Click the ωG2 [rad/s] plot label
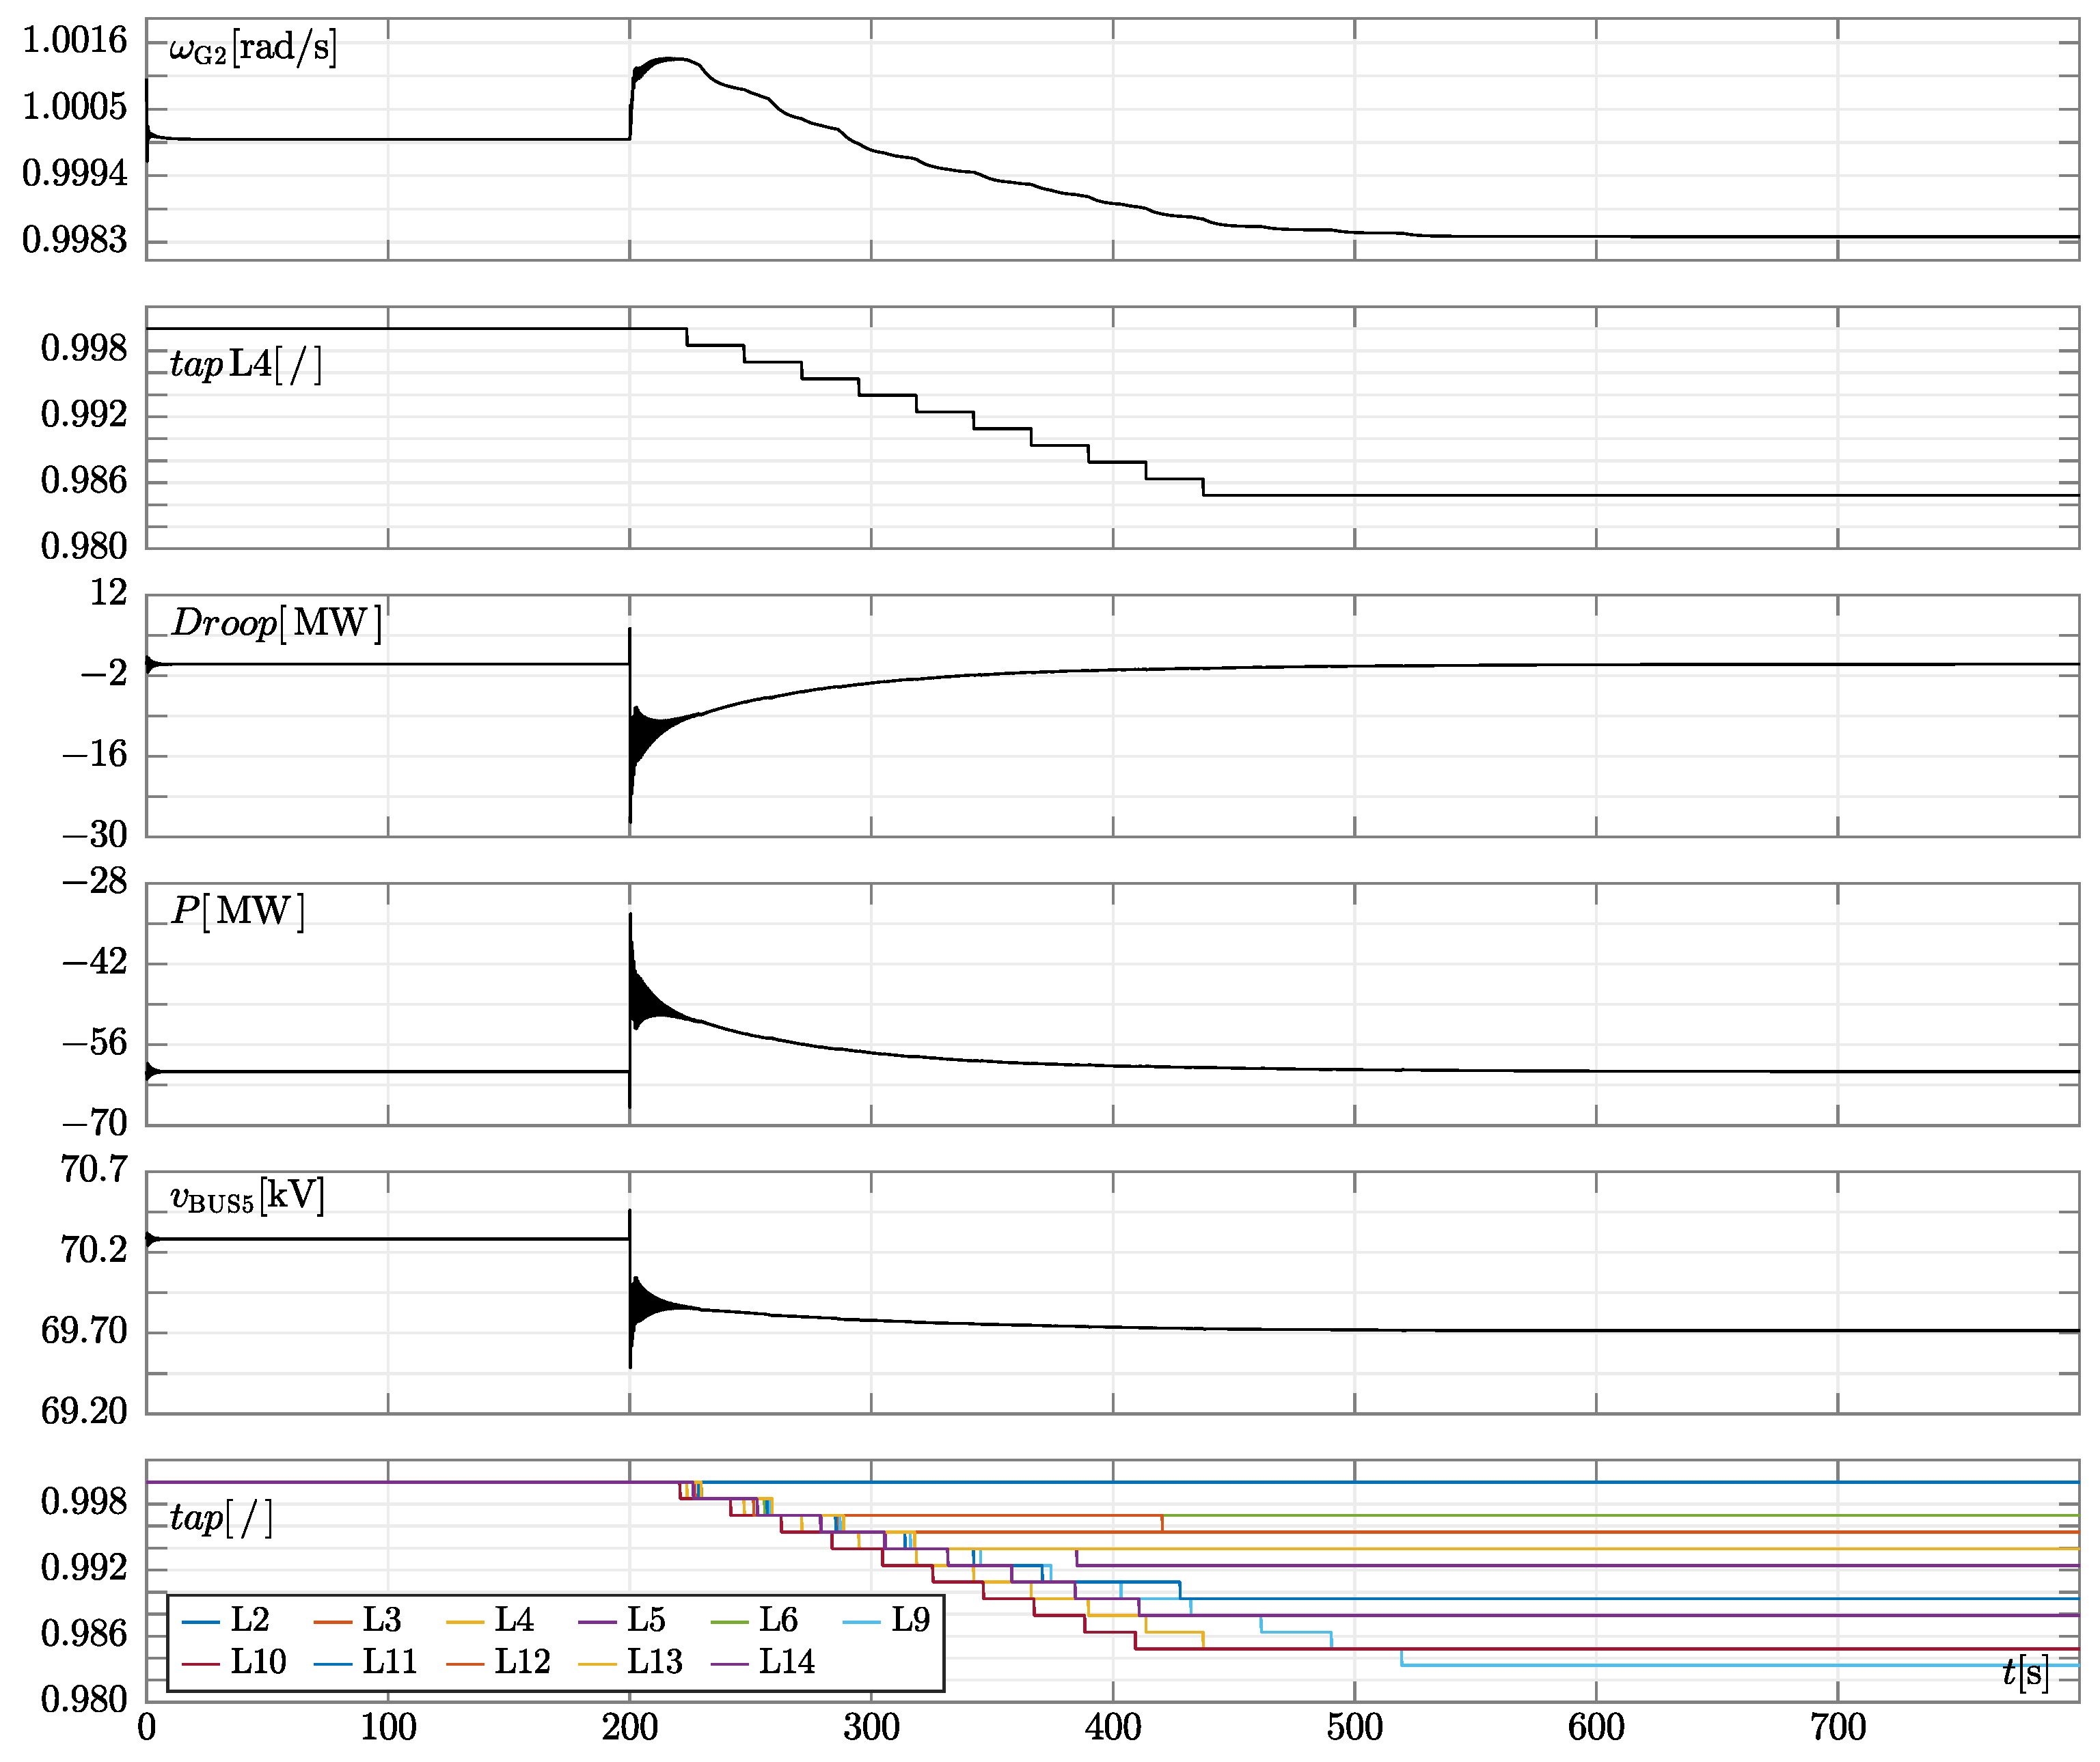 [x=253, y=48]
